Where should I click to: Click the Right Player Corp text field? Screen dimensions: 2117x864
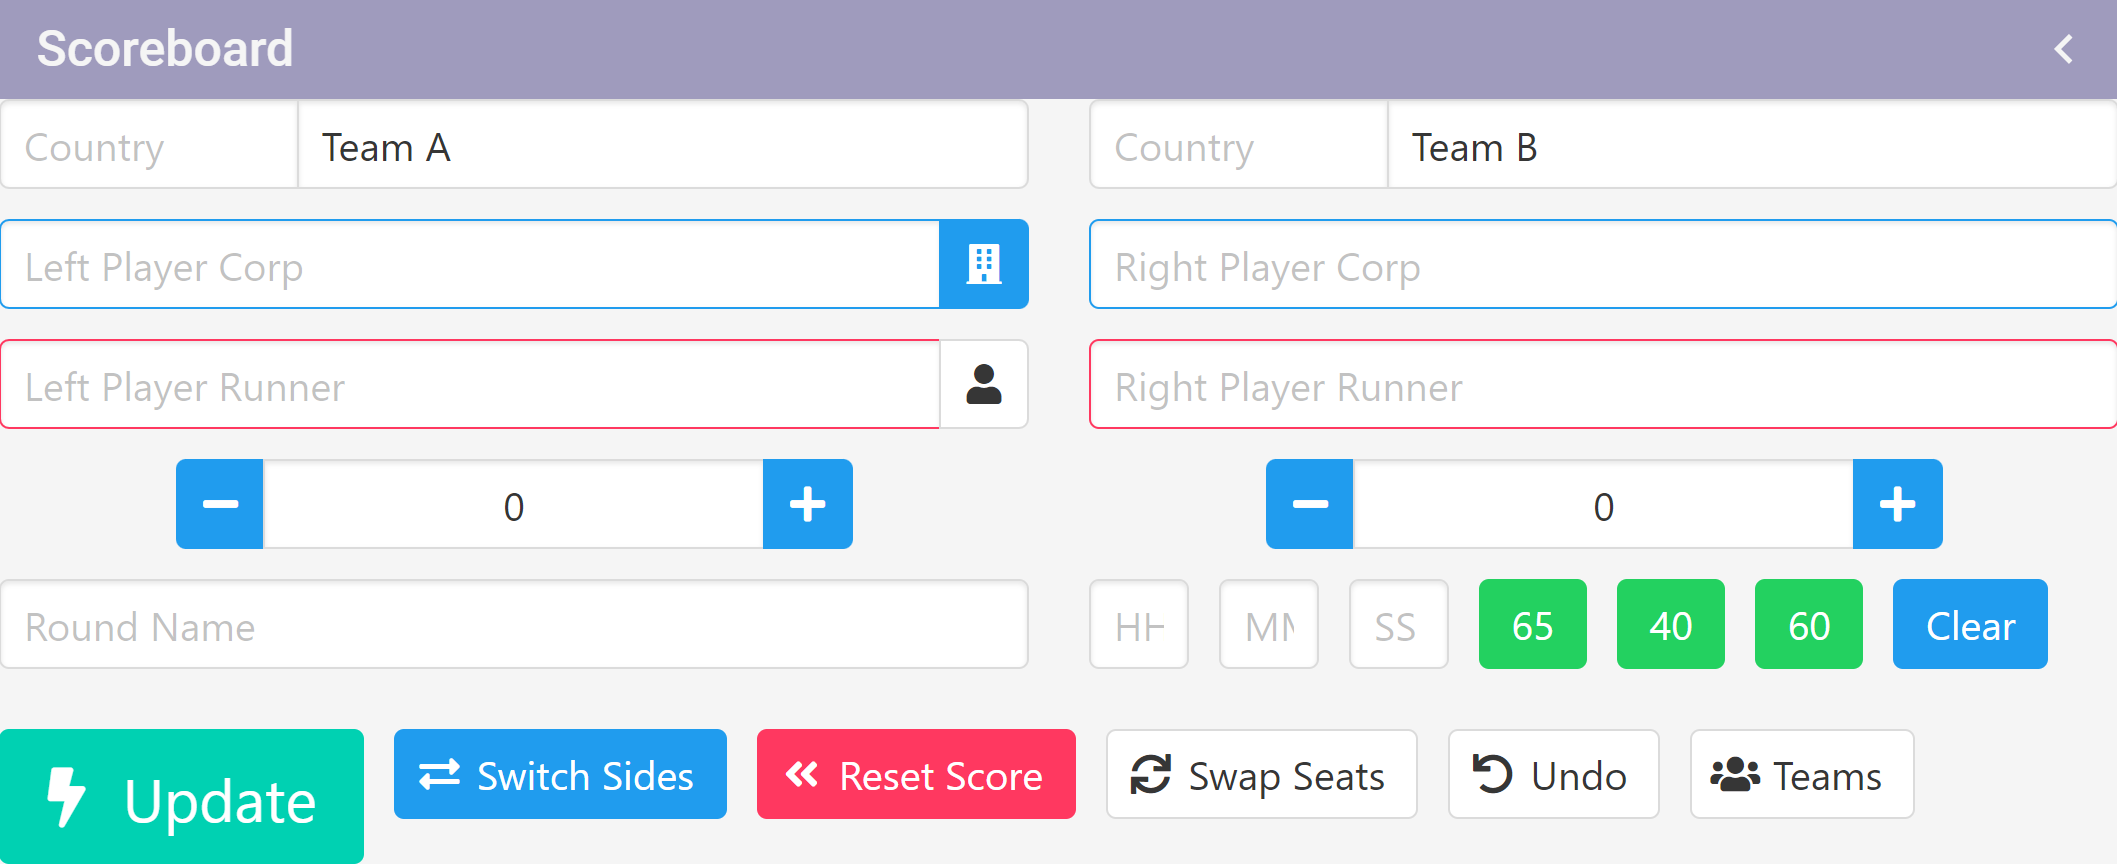point(1602,265)
